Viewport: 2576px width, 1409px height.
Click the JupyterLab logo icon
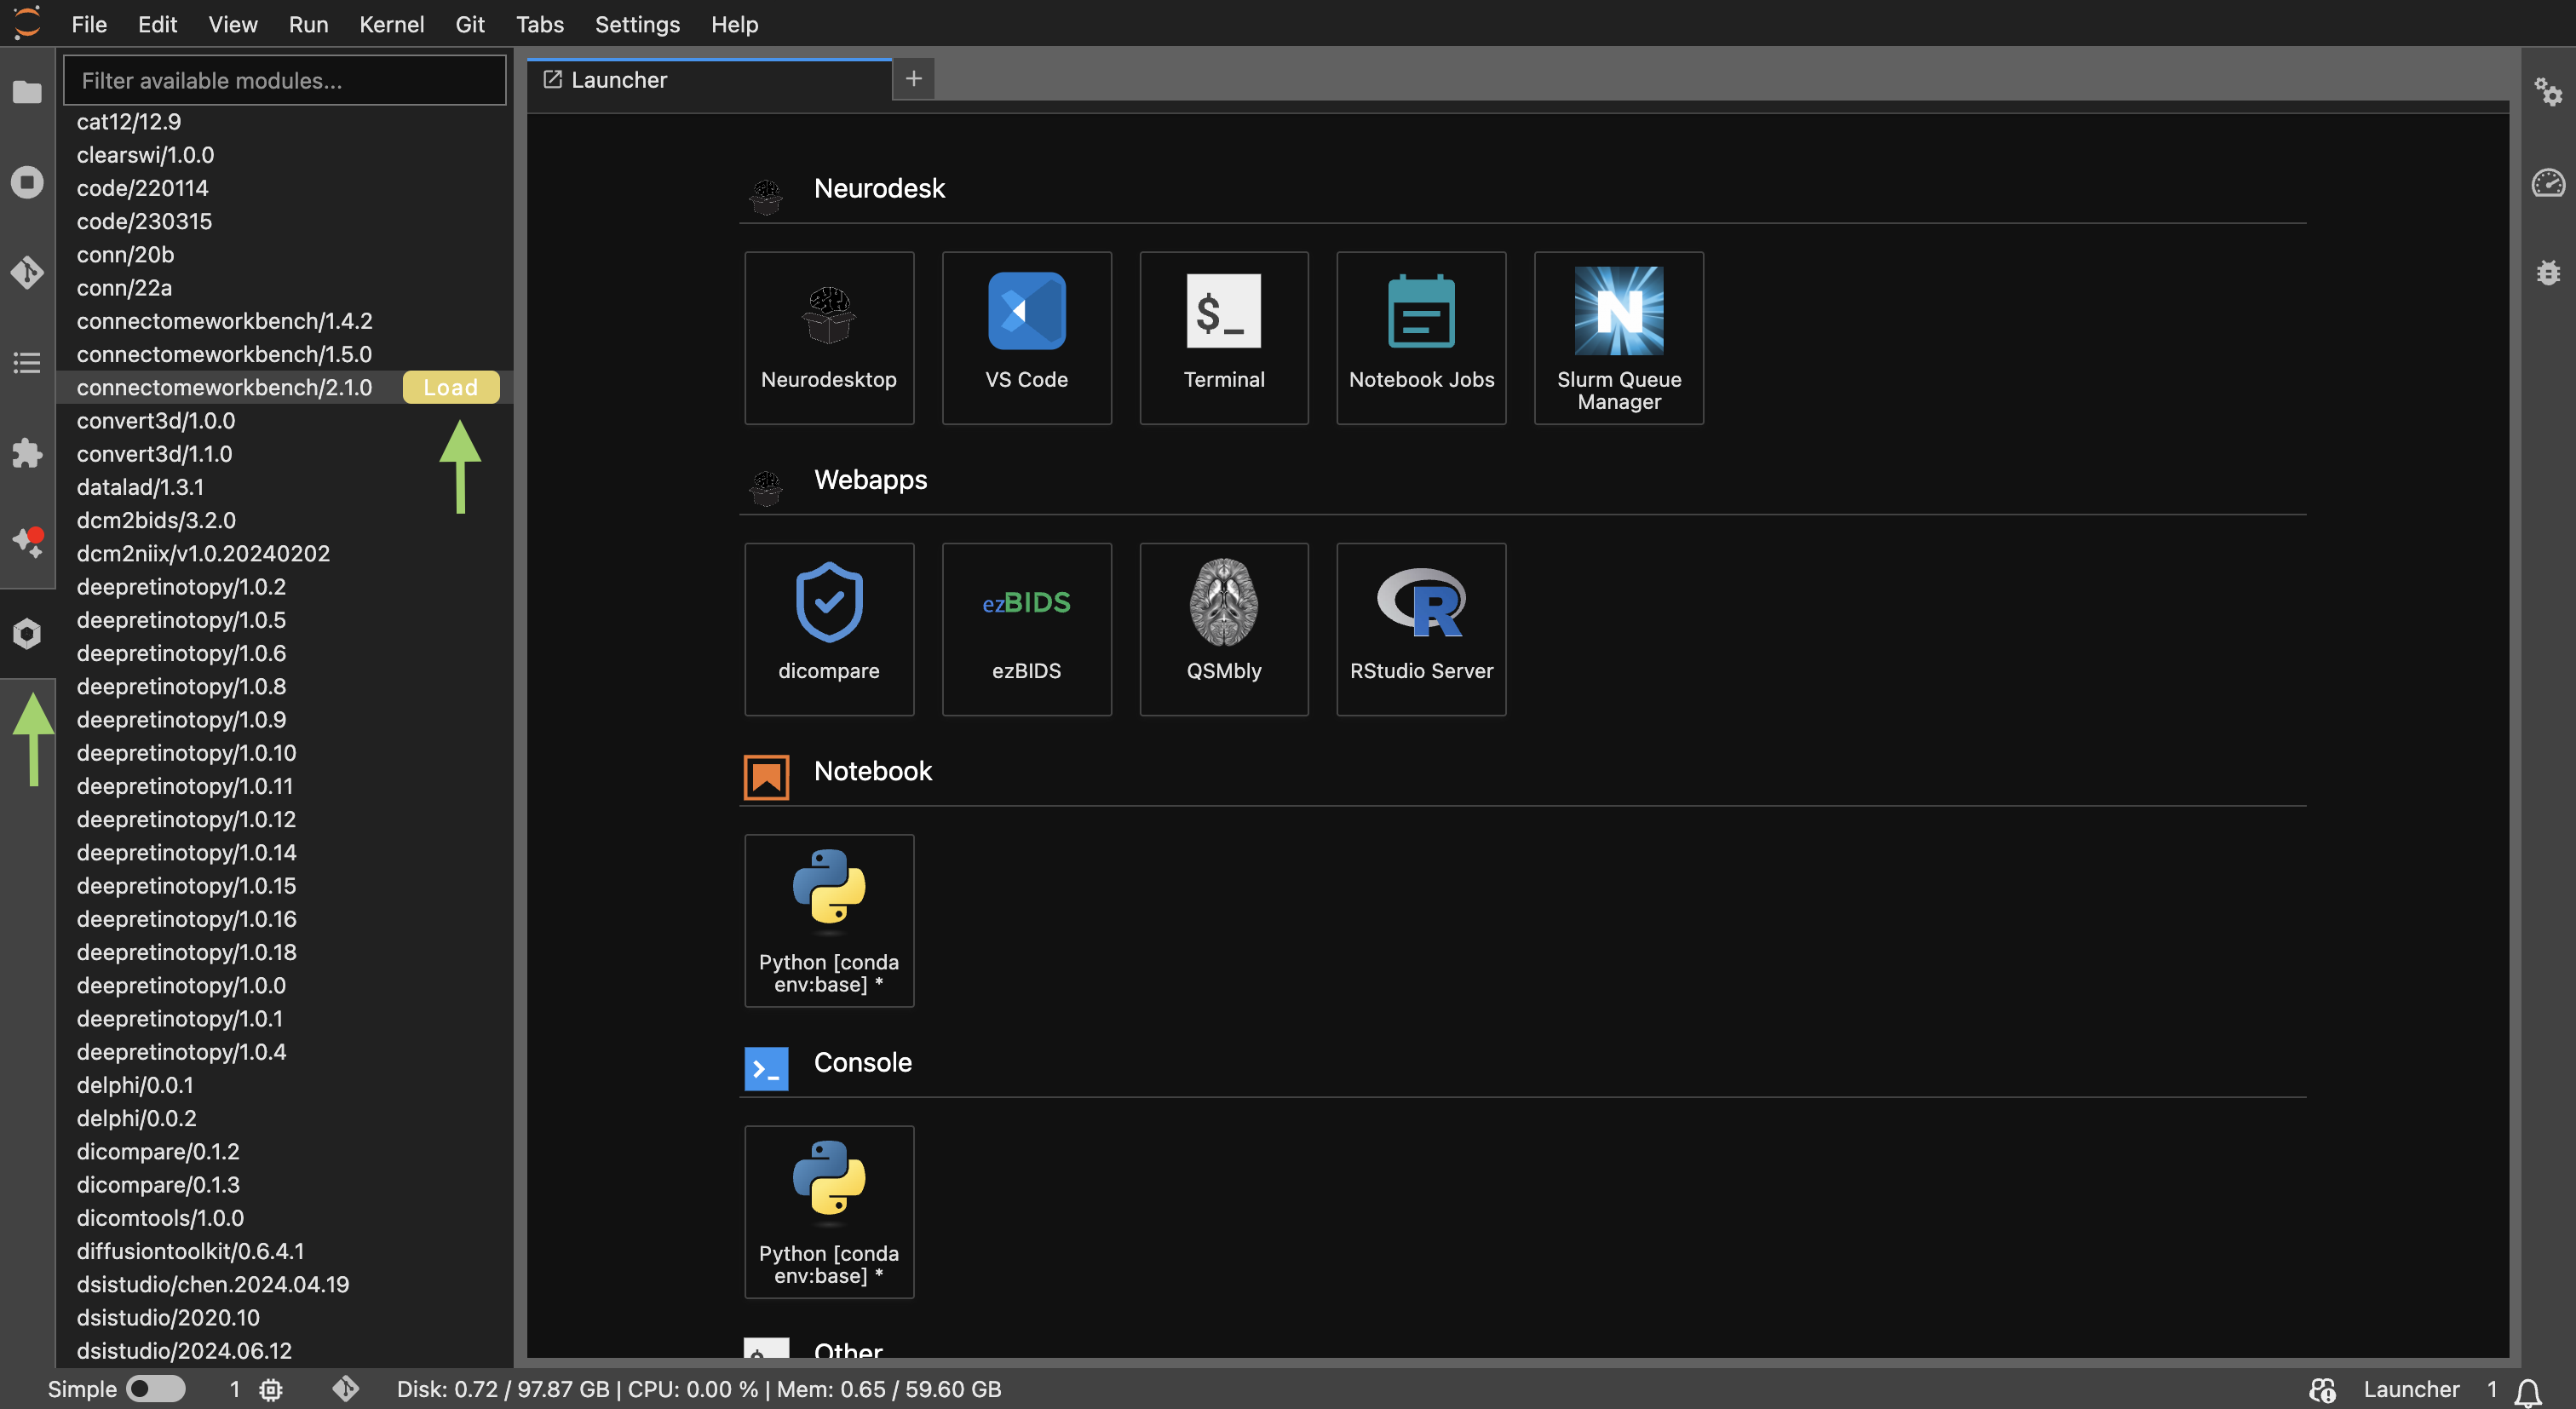coord(27,23)
